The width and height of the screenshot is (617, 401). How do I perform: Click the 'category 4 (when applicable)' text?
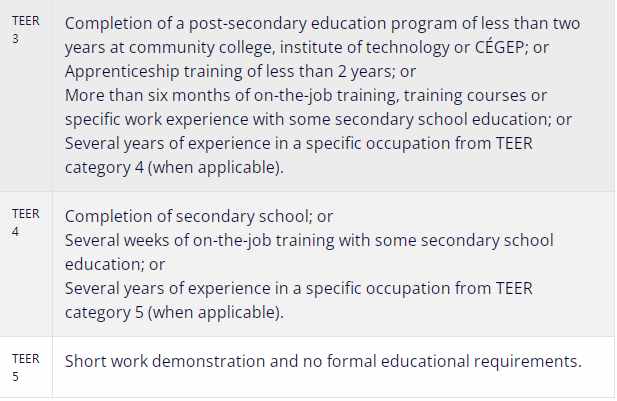(174, 168)
